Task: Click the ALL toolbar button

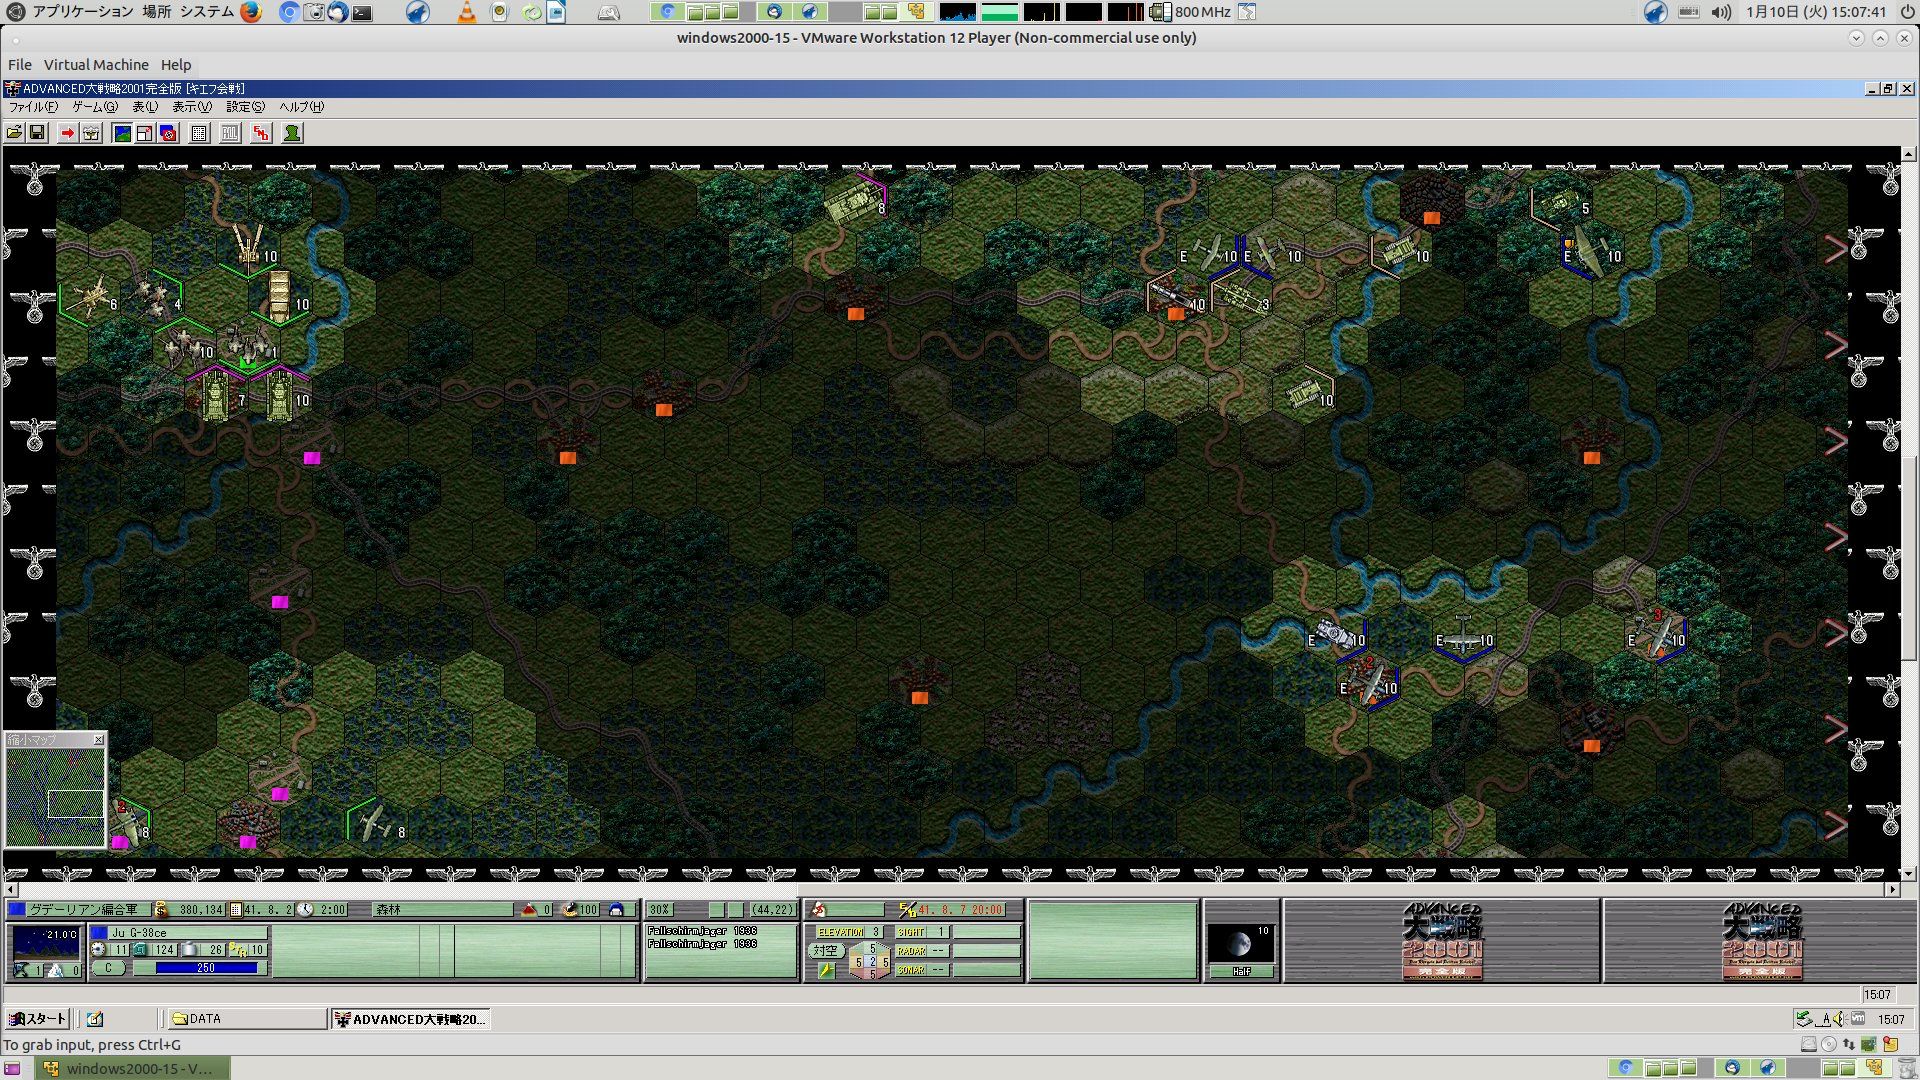Action: click(230, 133)
